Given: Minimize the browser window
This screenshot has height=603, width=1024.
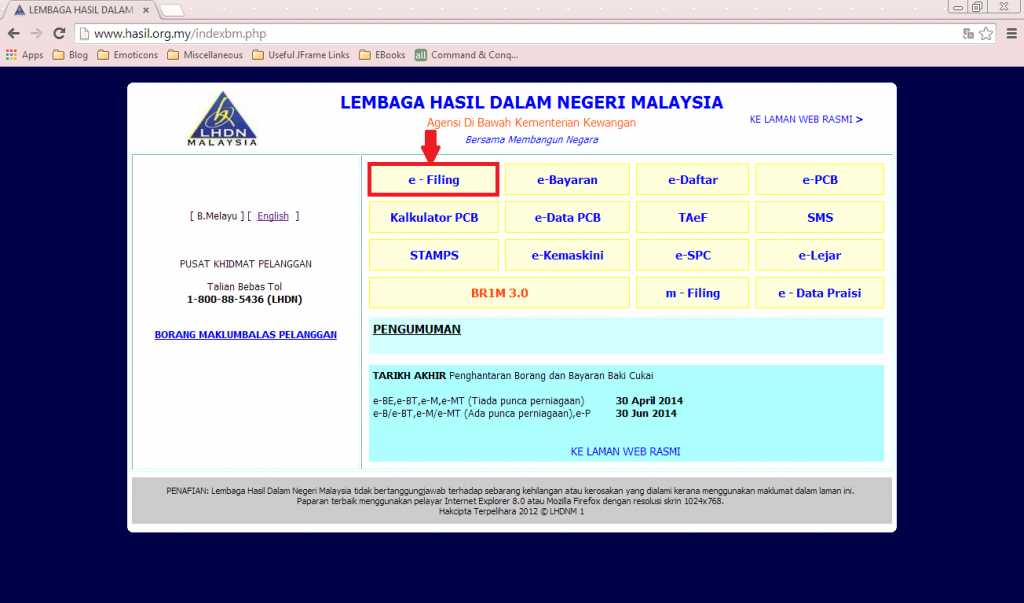Looking at the screenshot, I should coord(957,7).
